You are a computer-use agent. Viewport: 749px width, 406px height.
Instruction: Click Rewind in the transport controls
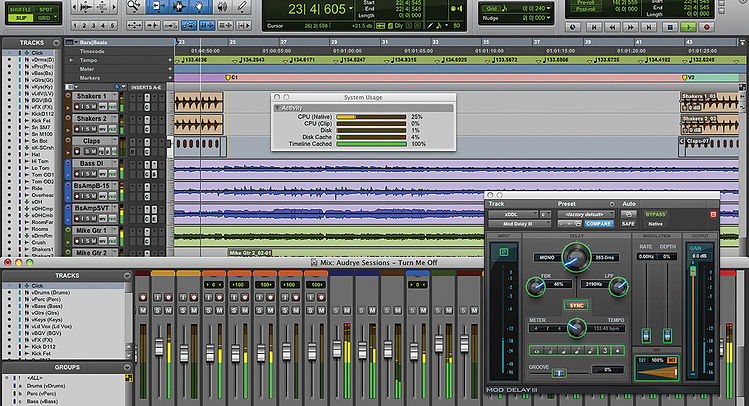(x=612, y=27)
